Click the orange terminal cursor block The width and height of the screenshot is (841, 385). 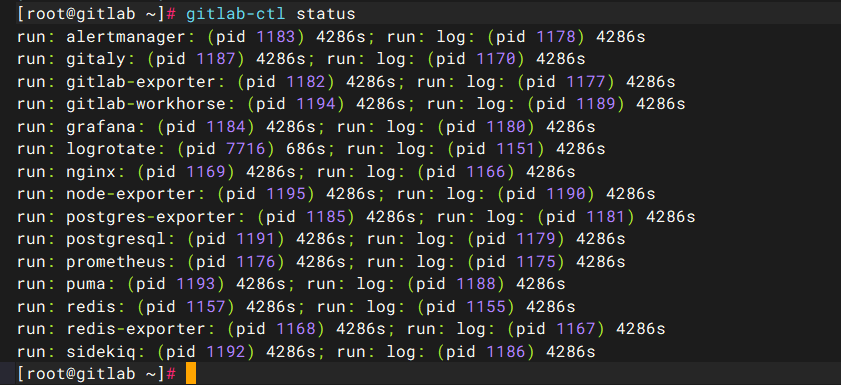191,374
